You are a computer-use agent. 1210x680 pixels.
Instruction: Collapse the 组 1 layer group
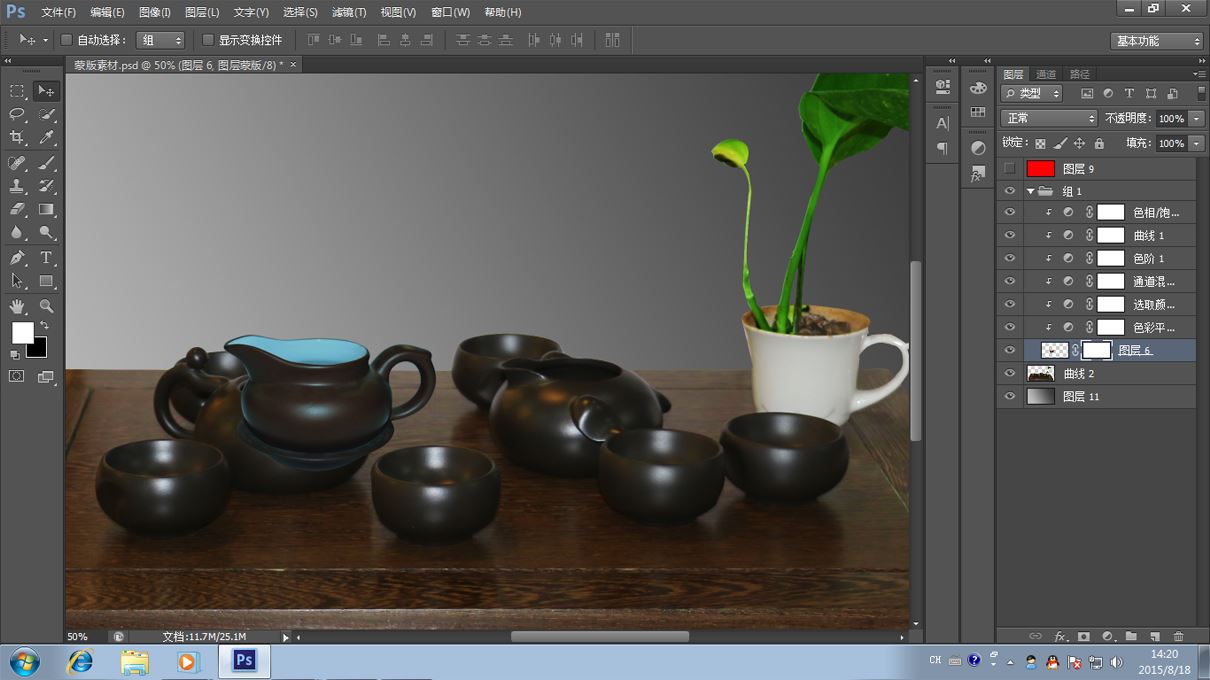1030,191
